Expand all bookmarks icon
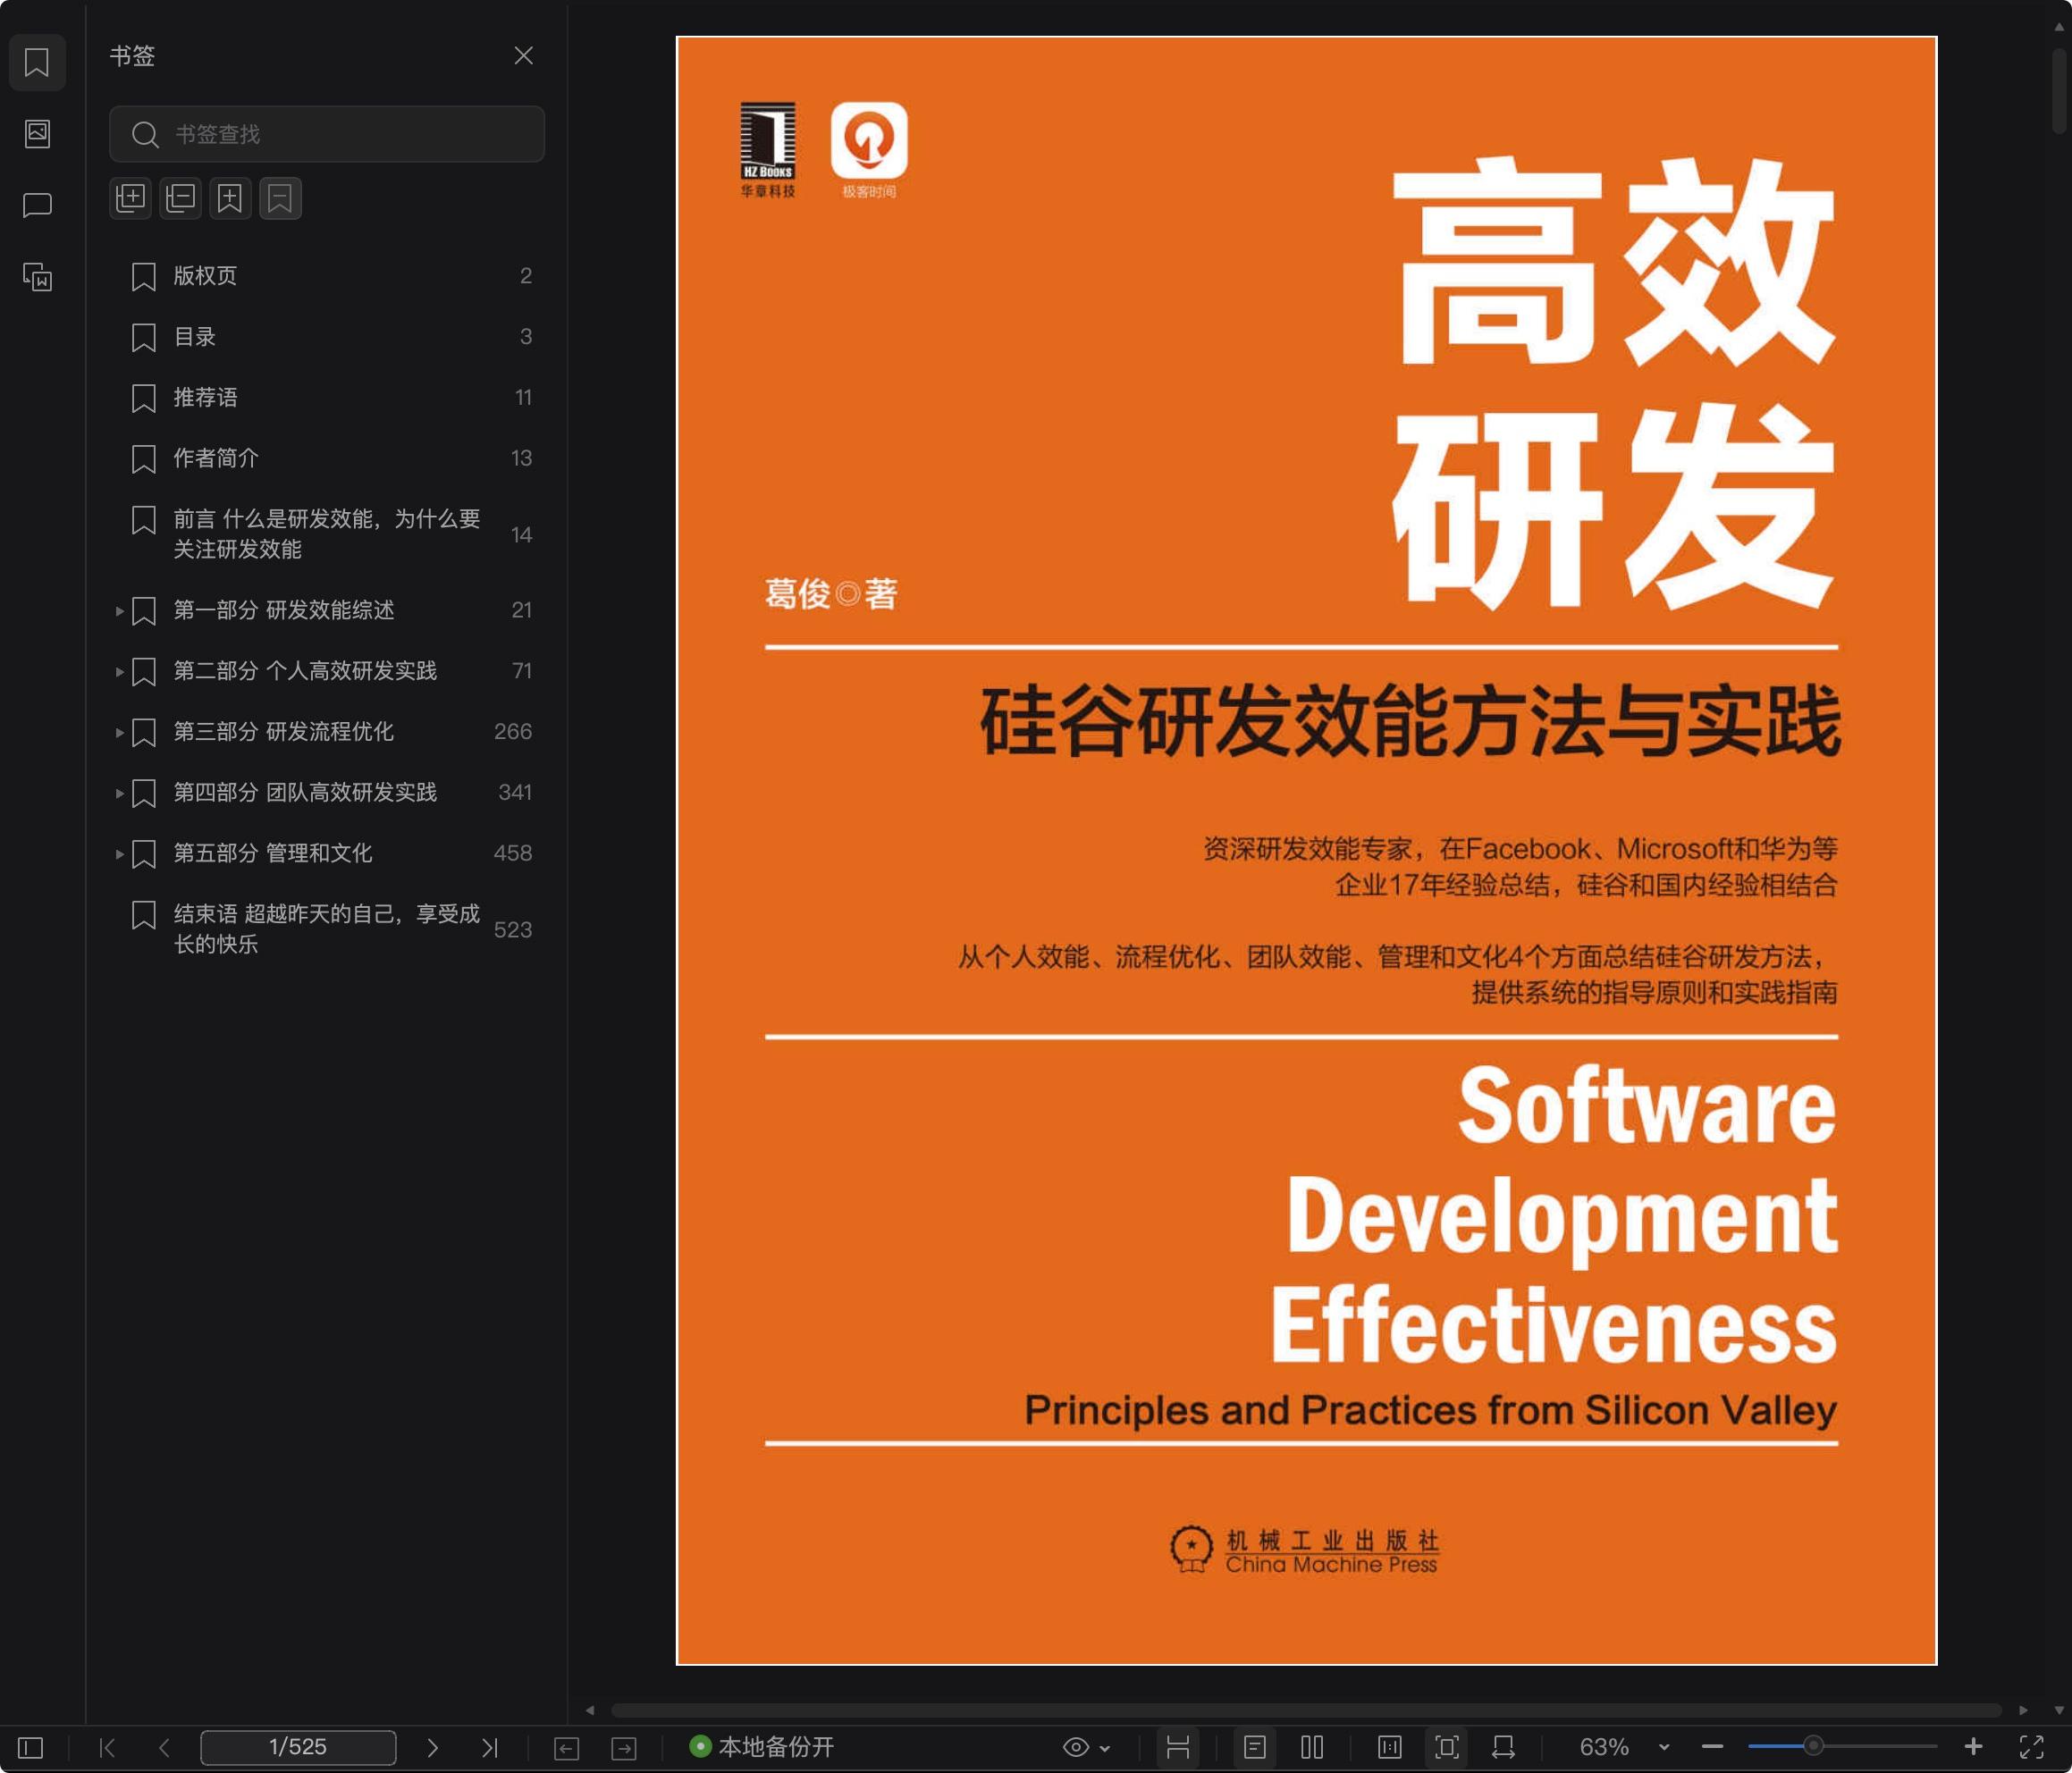The image size is (2072, 1773). [130, 198]
